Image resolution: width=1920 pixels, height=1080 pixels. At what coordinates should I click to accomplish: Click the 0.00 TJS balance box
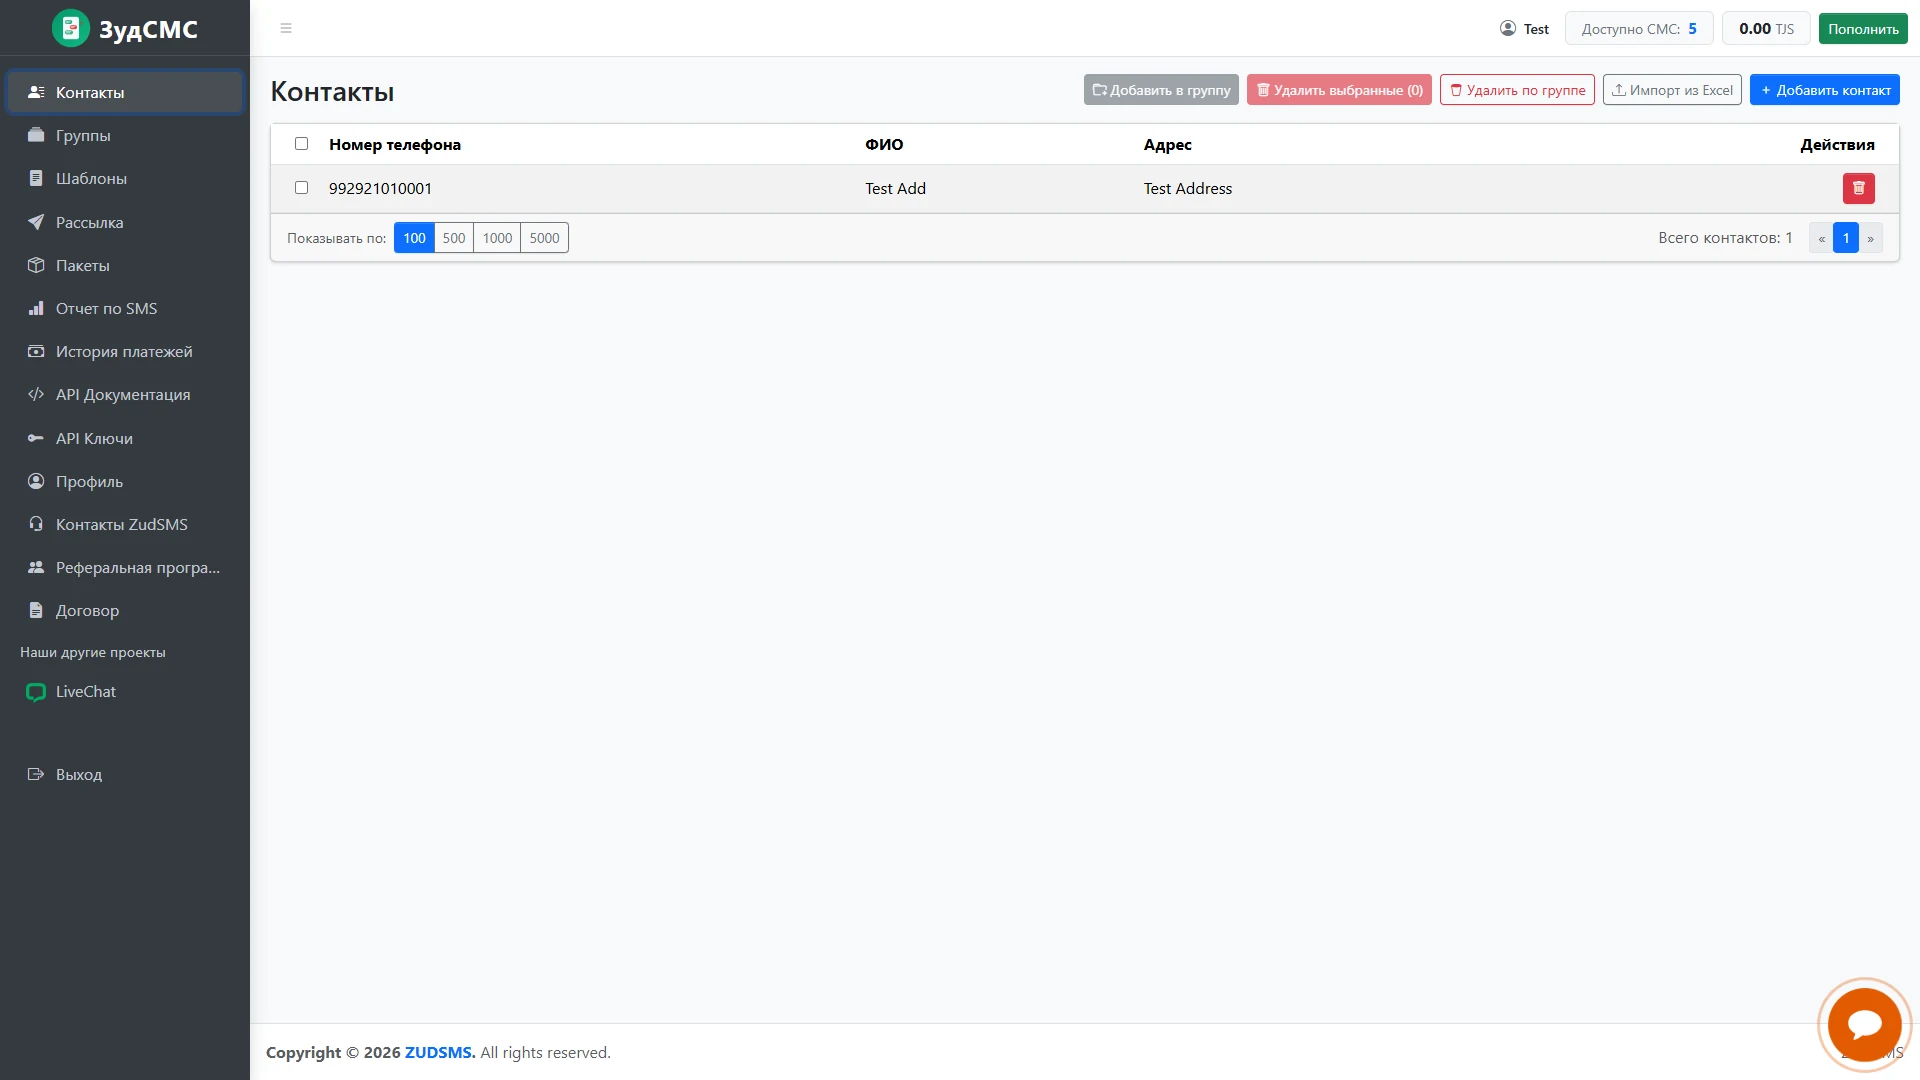tap(1766, 28)
